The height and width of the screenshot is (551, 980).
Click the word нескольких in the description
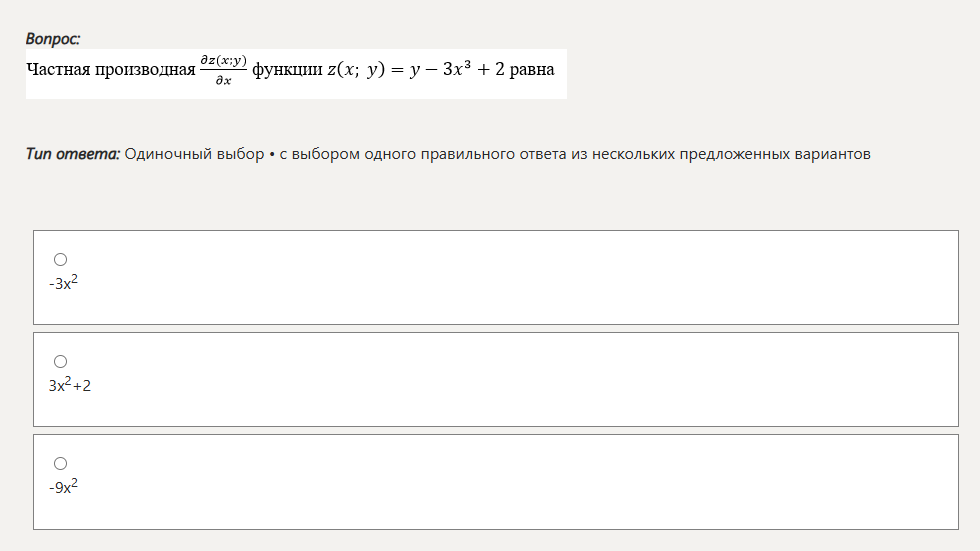(633, 154)
